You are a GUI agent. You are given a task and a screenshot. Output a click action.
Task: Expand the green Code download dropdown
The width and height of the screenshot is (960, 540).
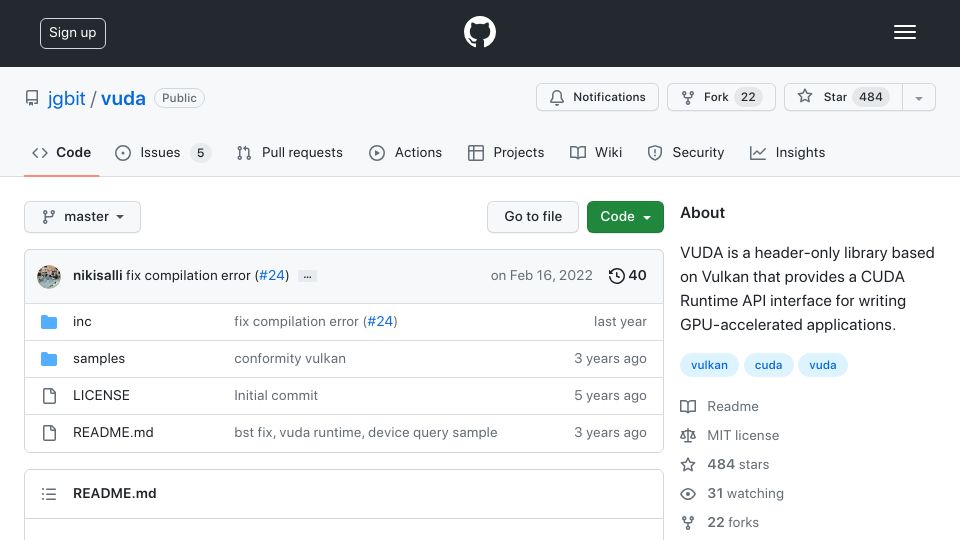(x=625, y=217)
